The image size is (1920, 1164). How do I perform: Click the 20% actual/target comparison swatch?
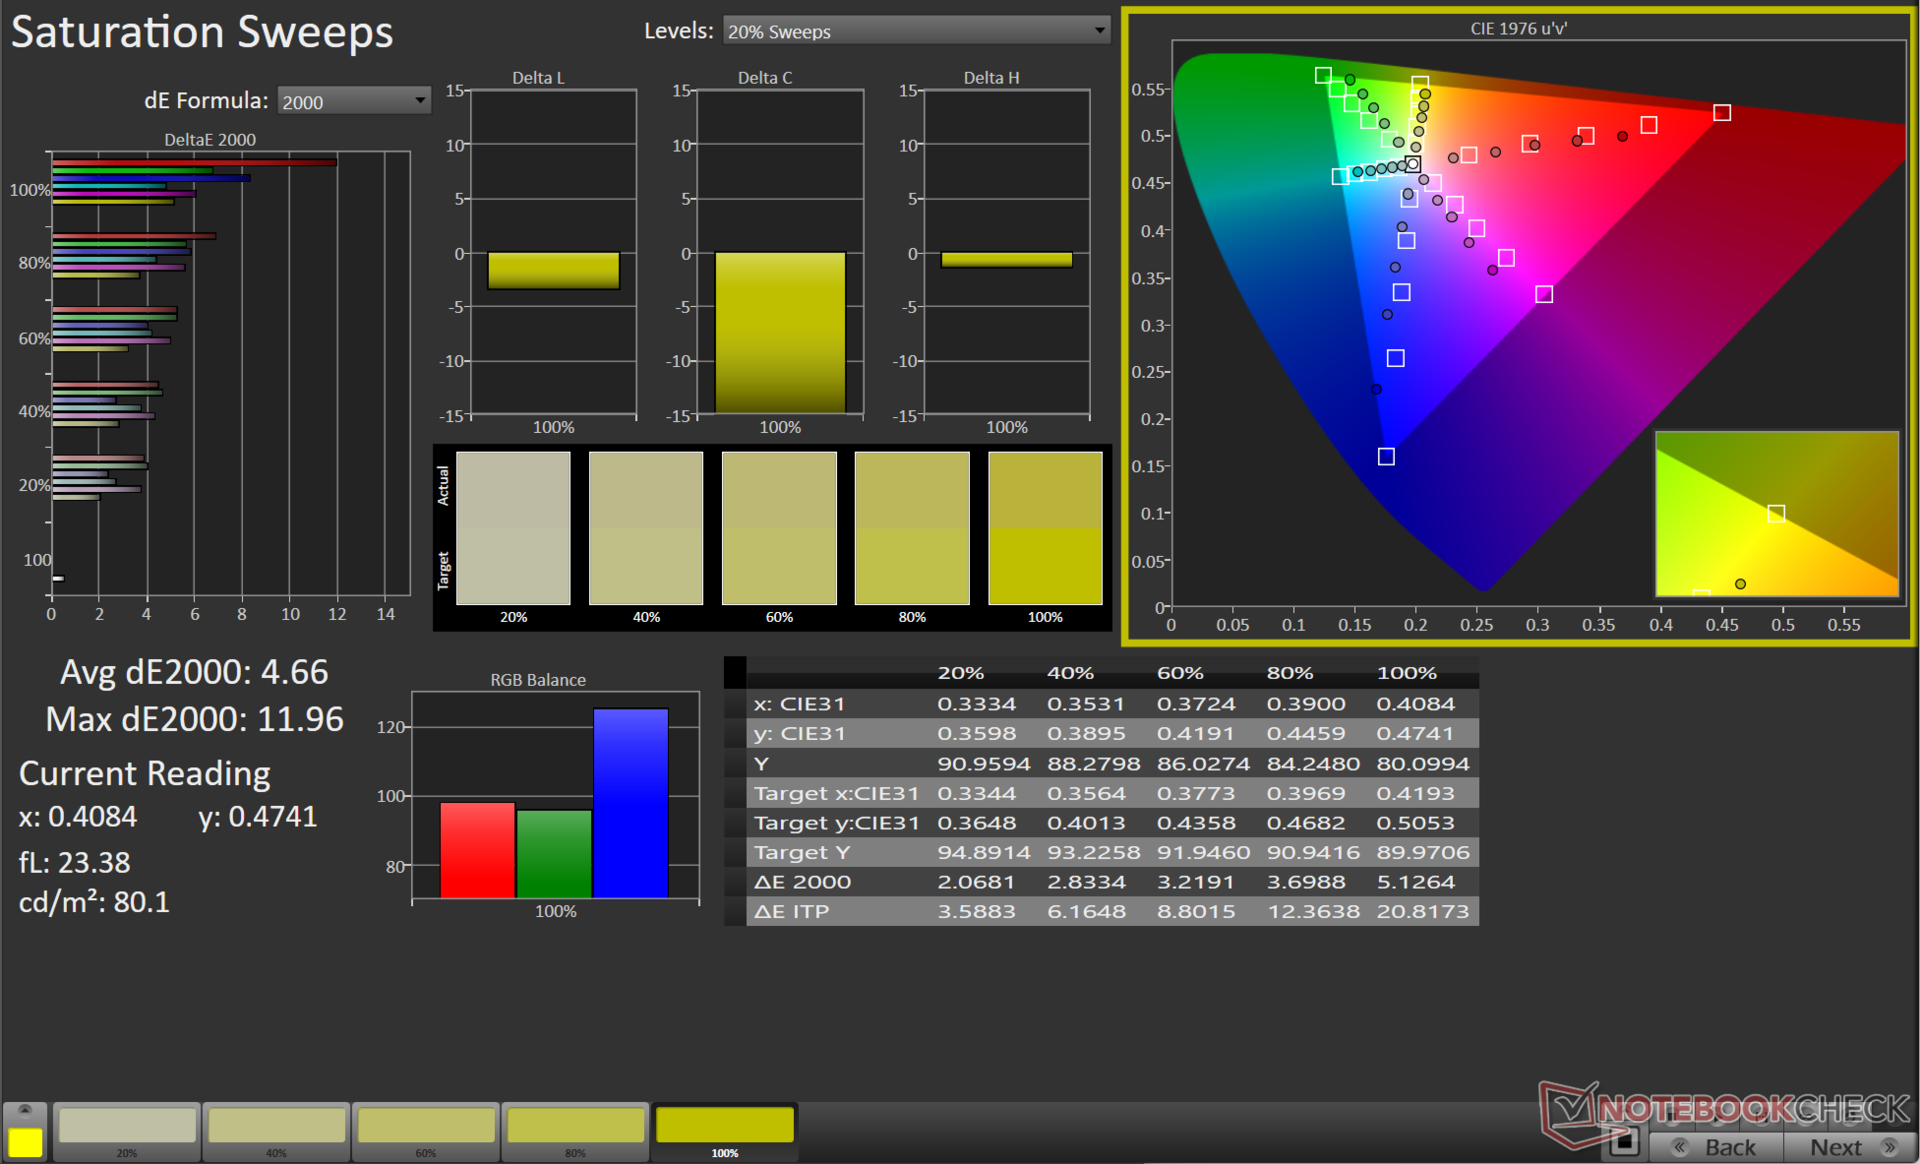coord(513,528)
